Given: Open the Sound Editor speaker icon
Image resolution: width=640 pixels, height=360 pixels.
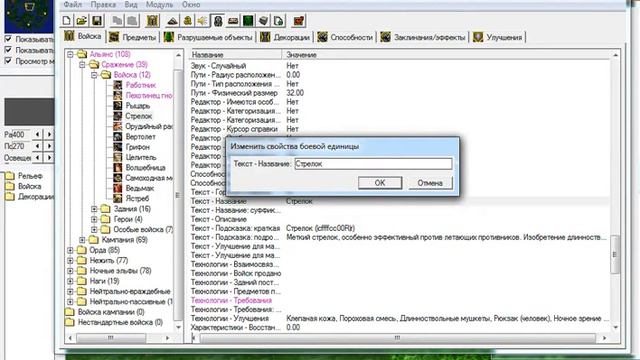Looking at the screenshot, I should click(x=202, y=20).
